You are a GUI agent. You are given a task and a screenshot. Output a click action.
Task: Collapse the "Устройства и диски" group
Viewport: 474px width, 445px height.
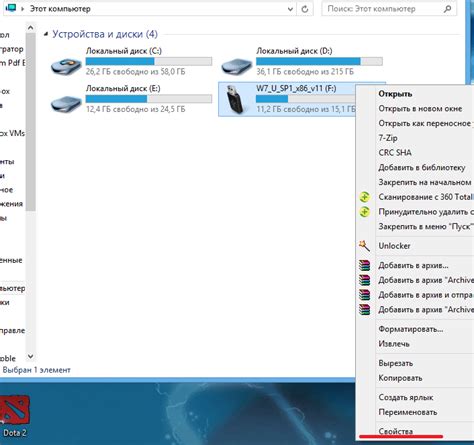point(46,34)
